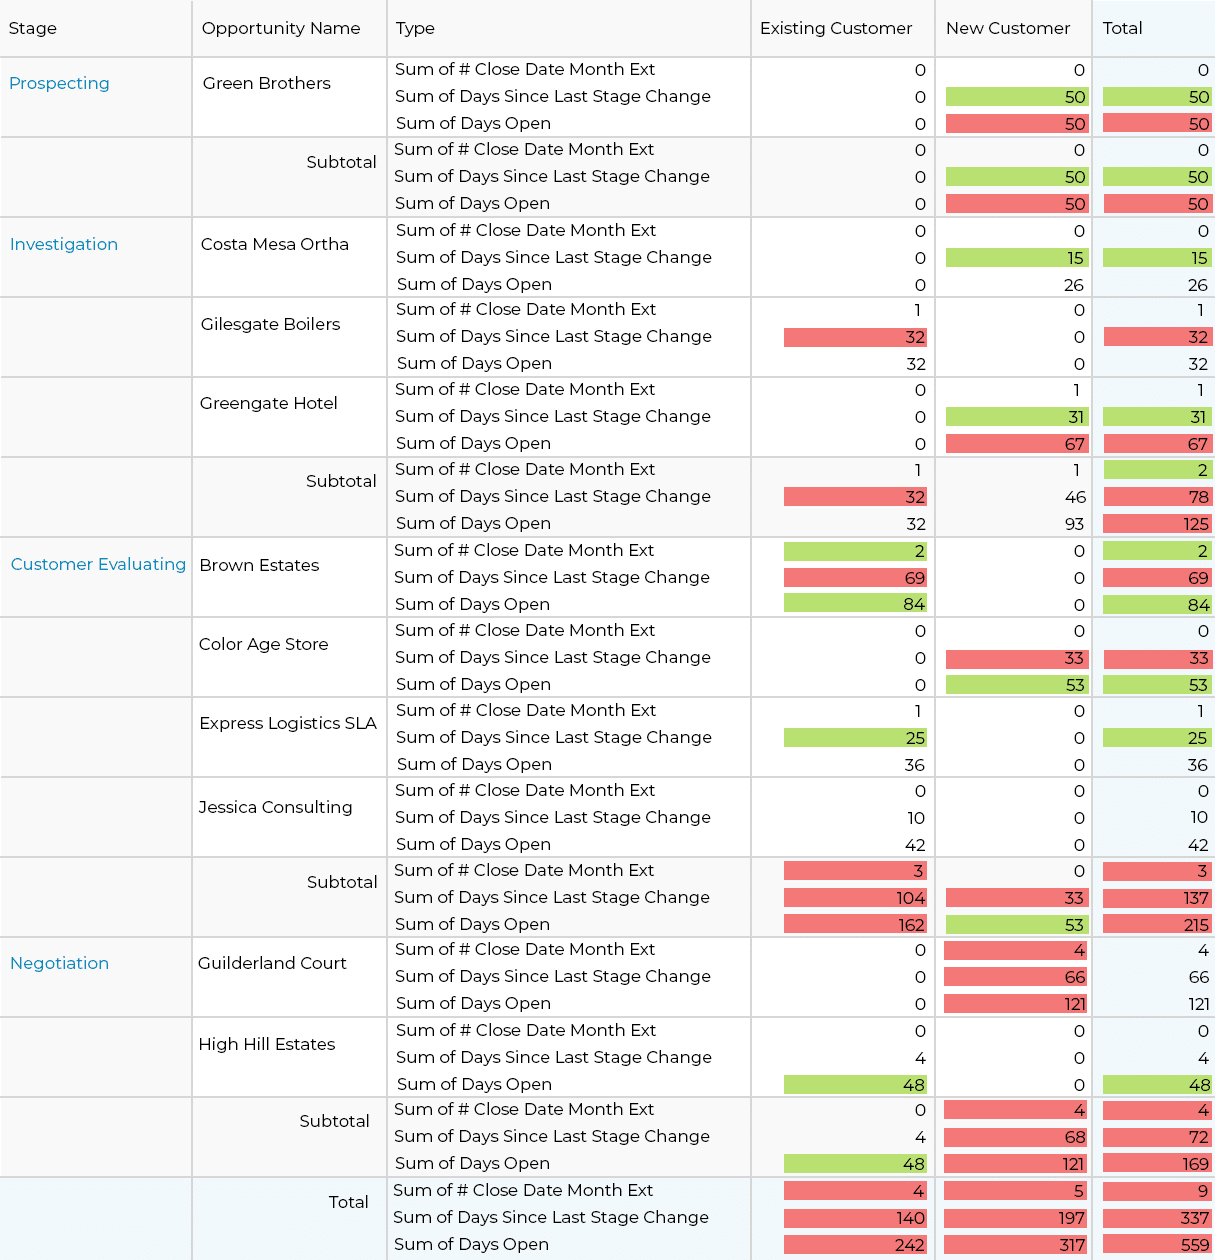Click the Type column header
The height and width of the screenshot is (1260, 1215).
click(x=415, y=29)
